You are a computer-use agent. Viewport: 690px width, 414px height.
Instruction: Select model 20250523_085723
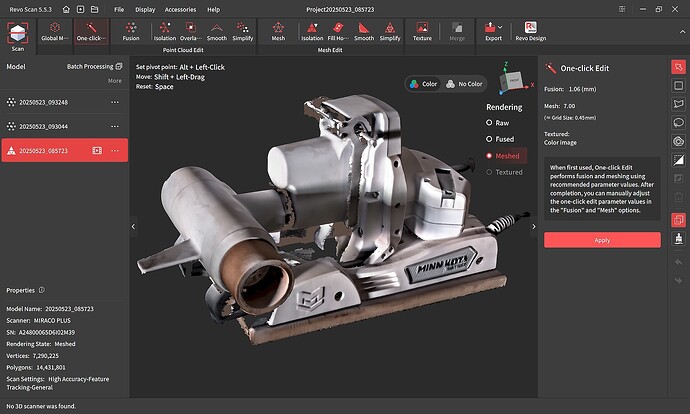pyautogui.click(x=65, y=150)
